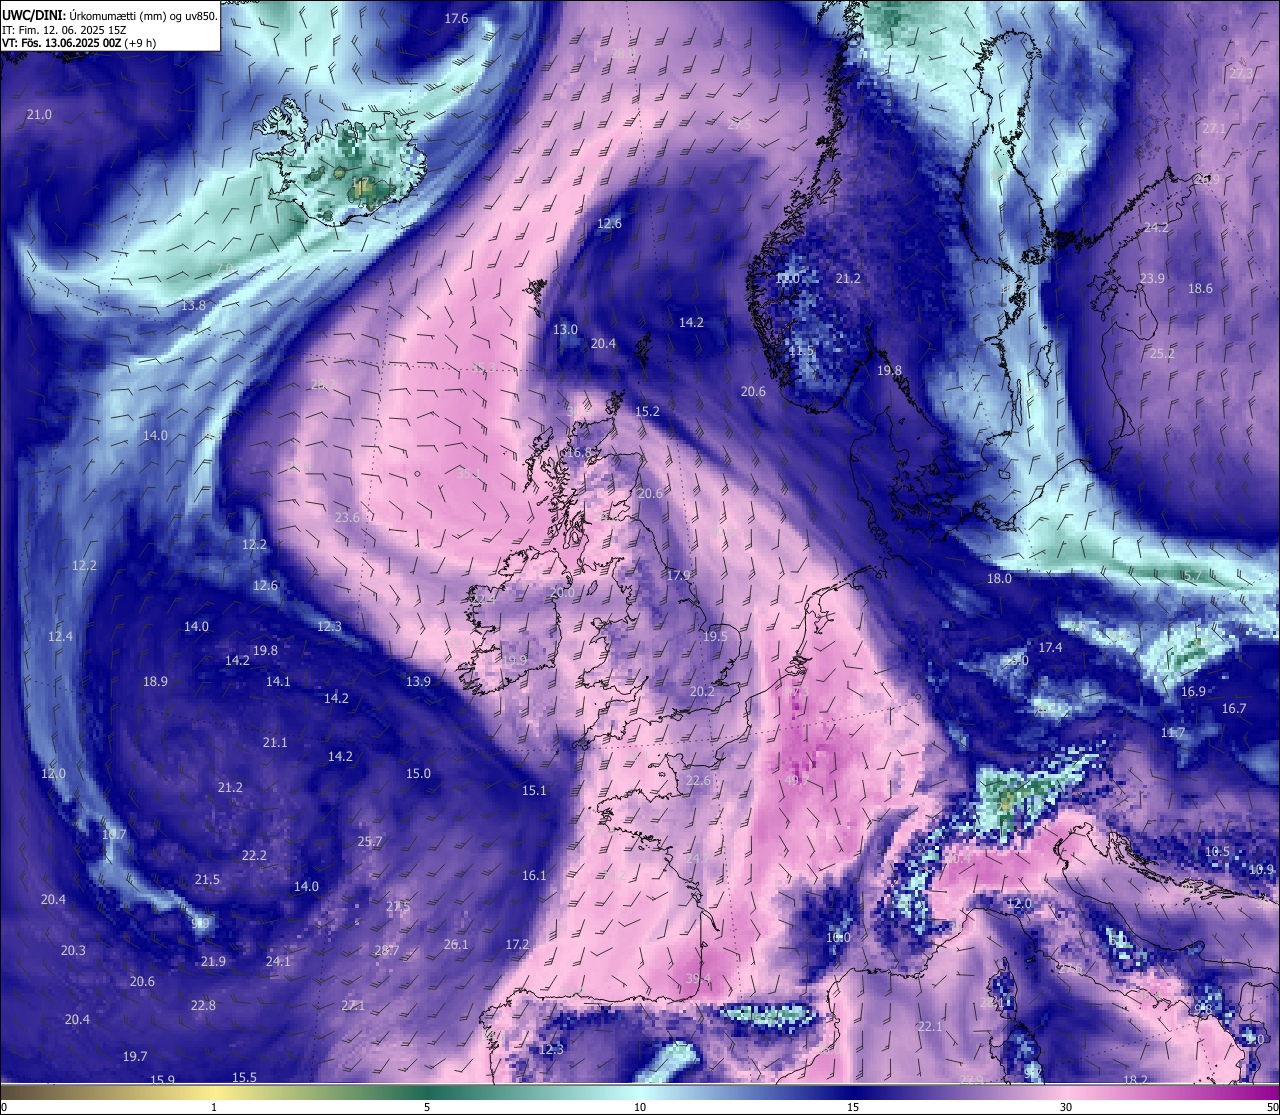
Task: Click the '13.8' value southwest of Iceland
Action: pos(194,305)
